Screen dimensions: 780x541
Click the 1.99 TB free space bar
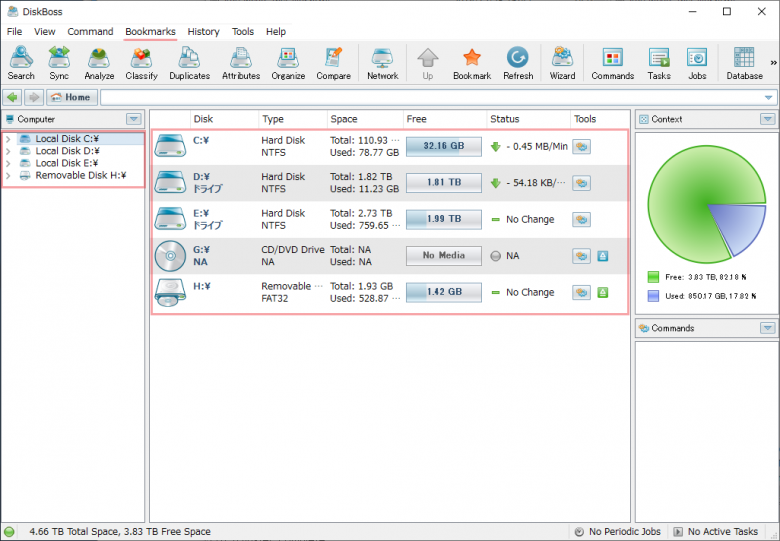click(x=444, y=219)
